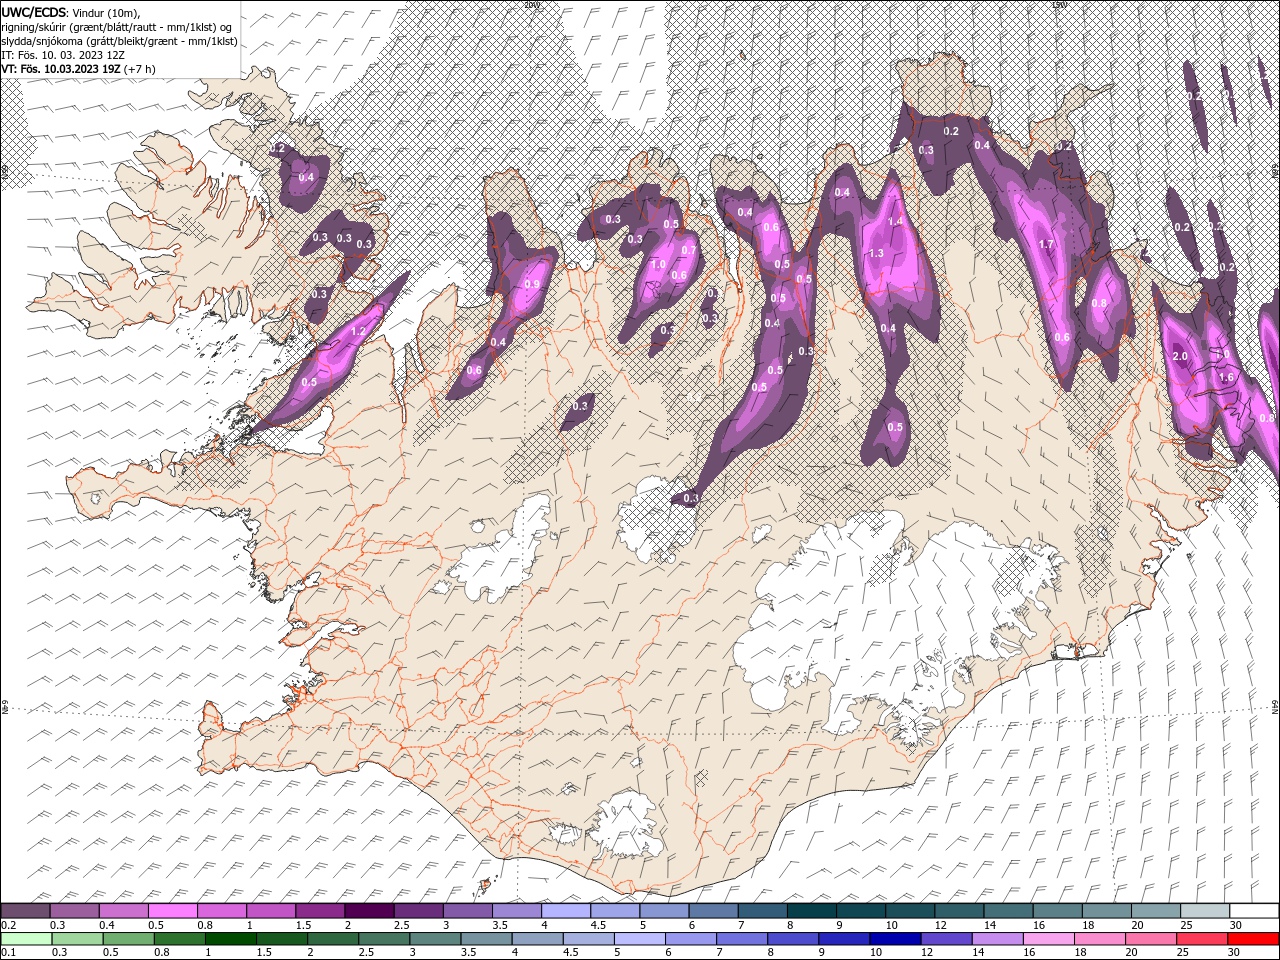The image size is (1280, 960).
Task: Click the lower legend's deep blue swatch at 10
Action: click(x=893, y=939)
